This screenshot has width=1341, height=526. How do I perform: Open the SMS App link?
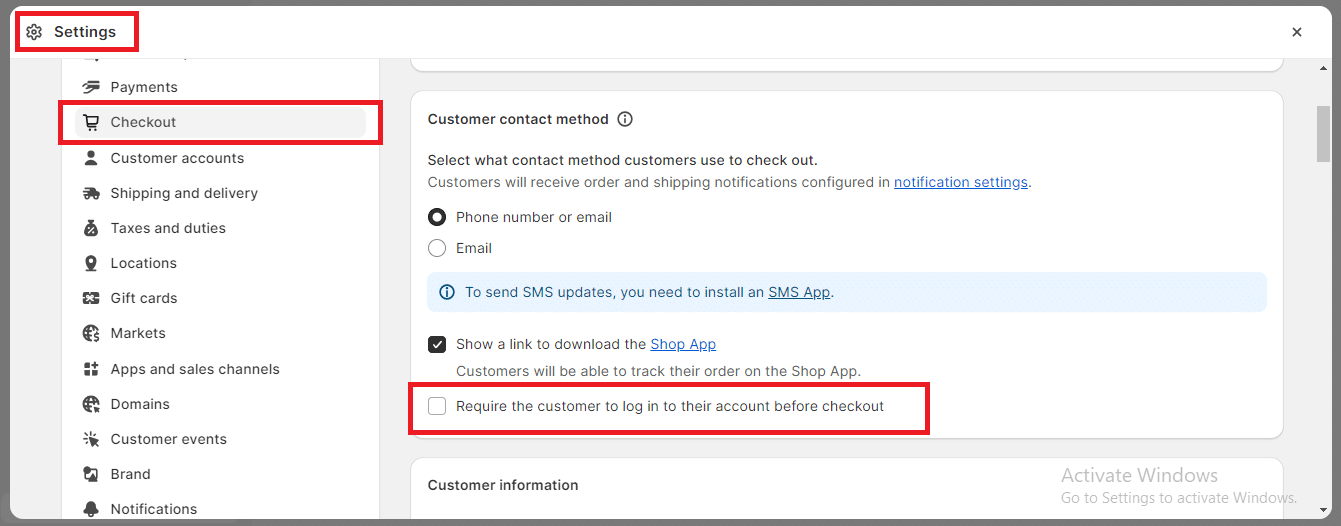pyautogui.click(x=799, y=292)
